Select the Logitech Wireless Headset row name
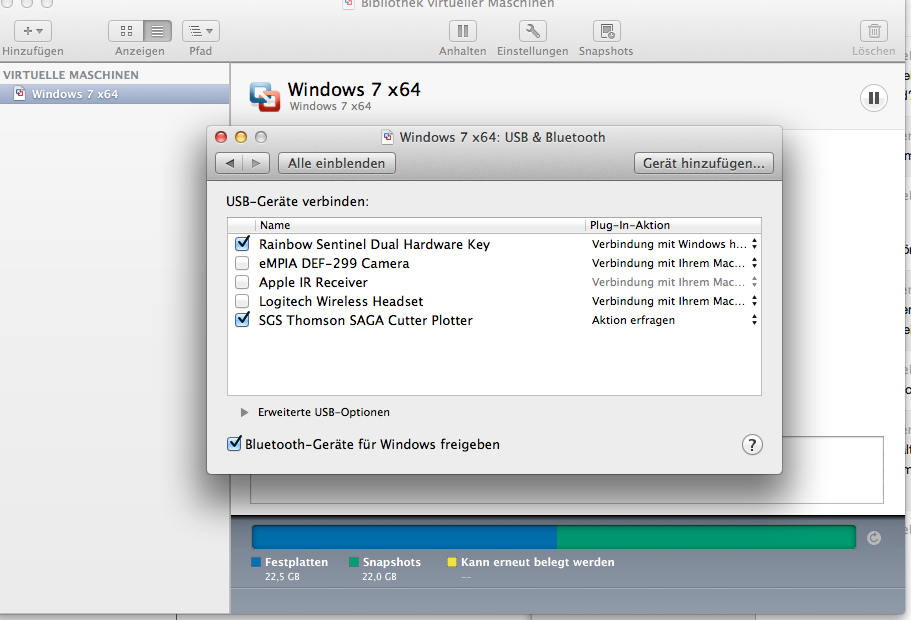911x620 pixels. 341,301
